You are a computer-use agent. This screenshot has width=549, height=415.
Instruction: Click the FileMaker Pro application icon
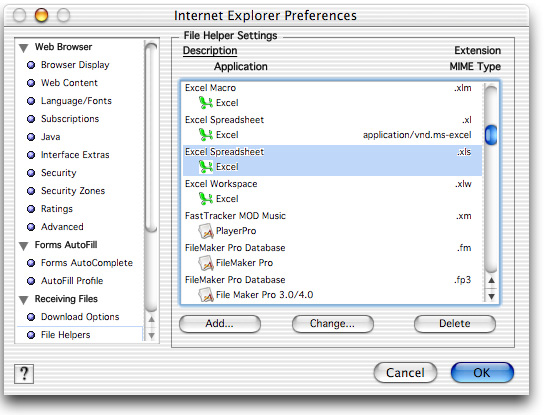point(206,263)
